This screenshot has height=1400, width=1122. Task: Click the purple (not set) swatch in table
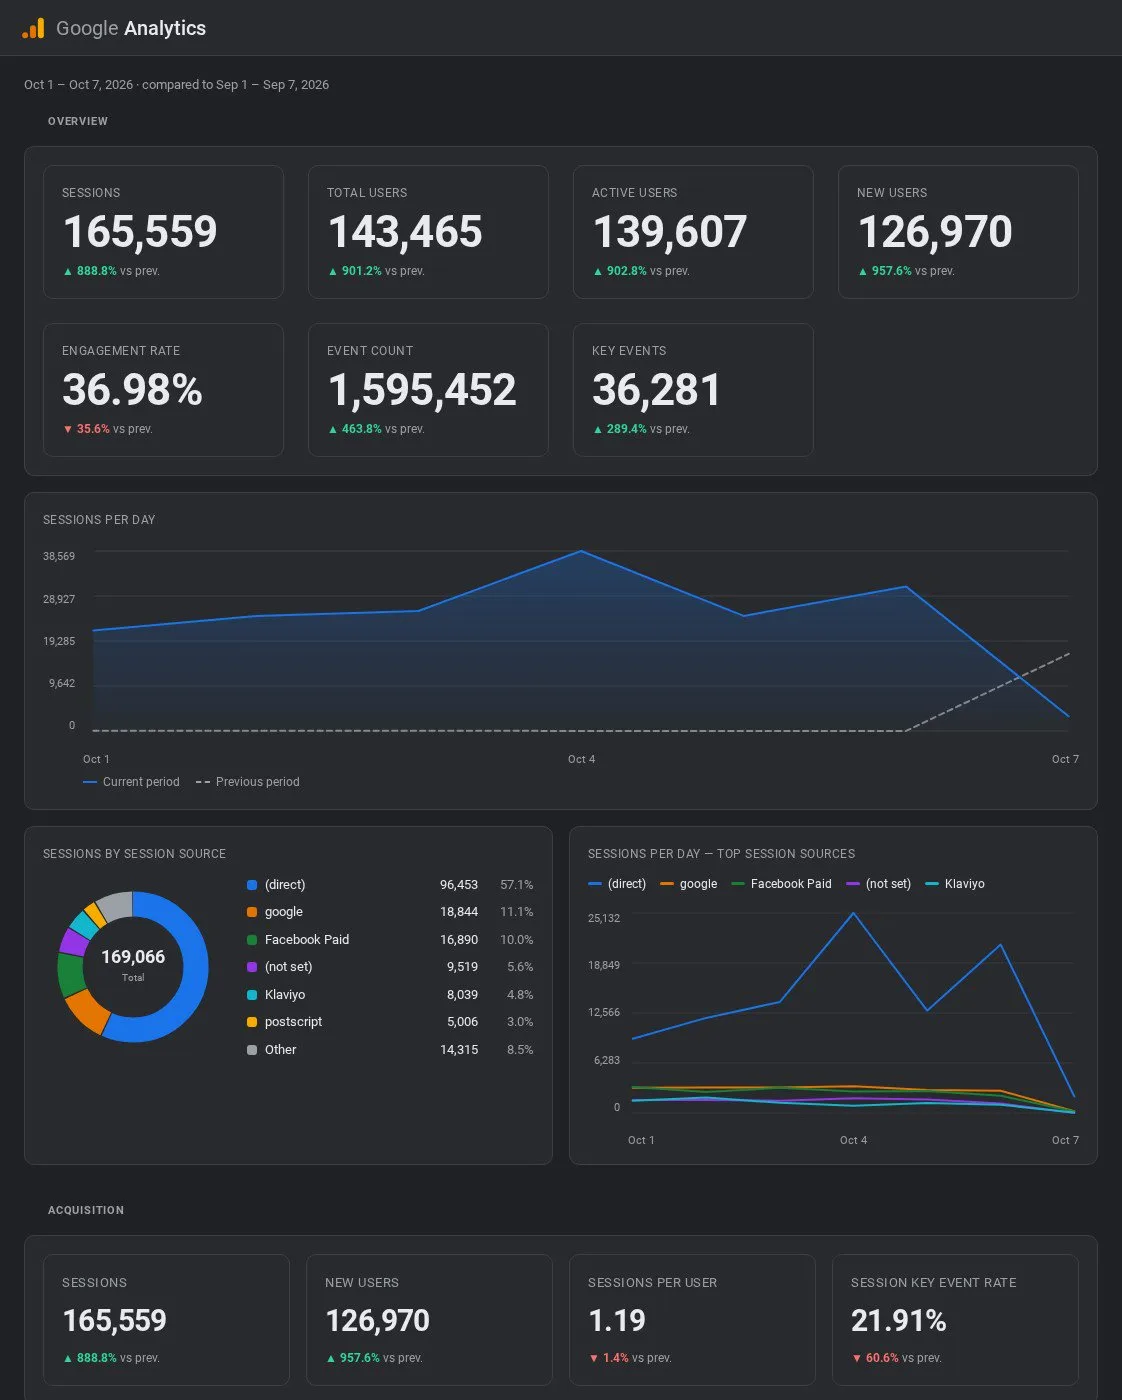coord(252,967)
